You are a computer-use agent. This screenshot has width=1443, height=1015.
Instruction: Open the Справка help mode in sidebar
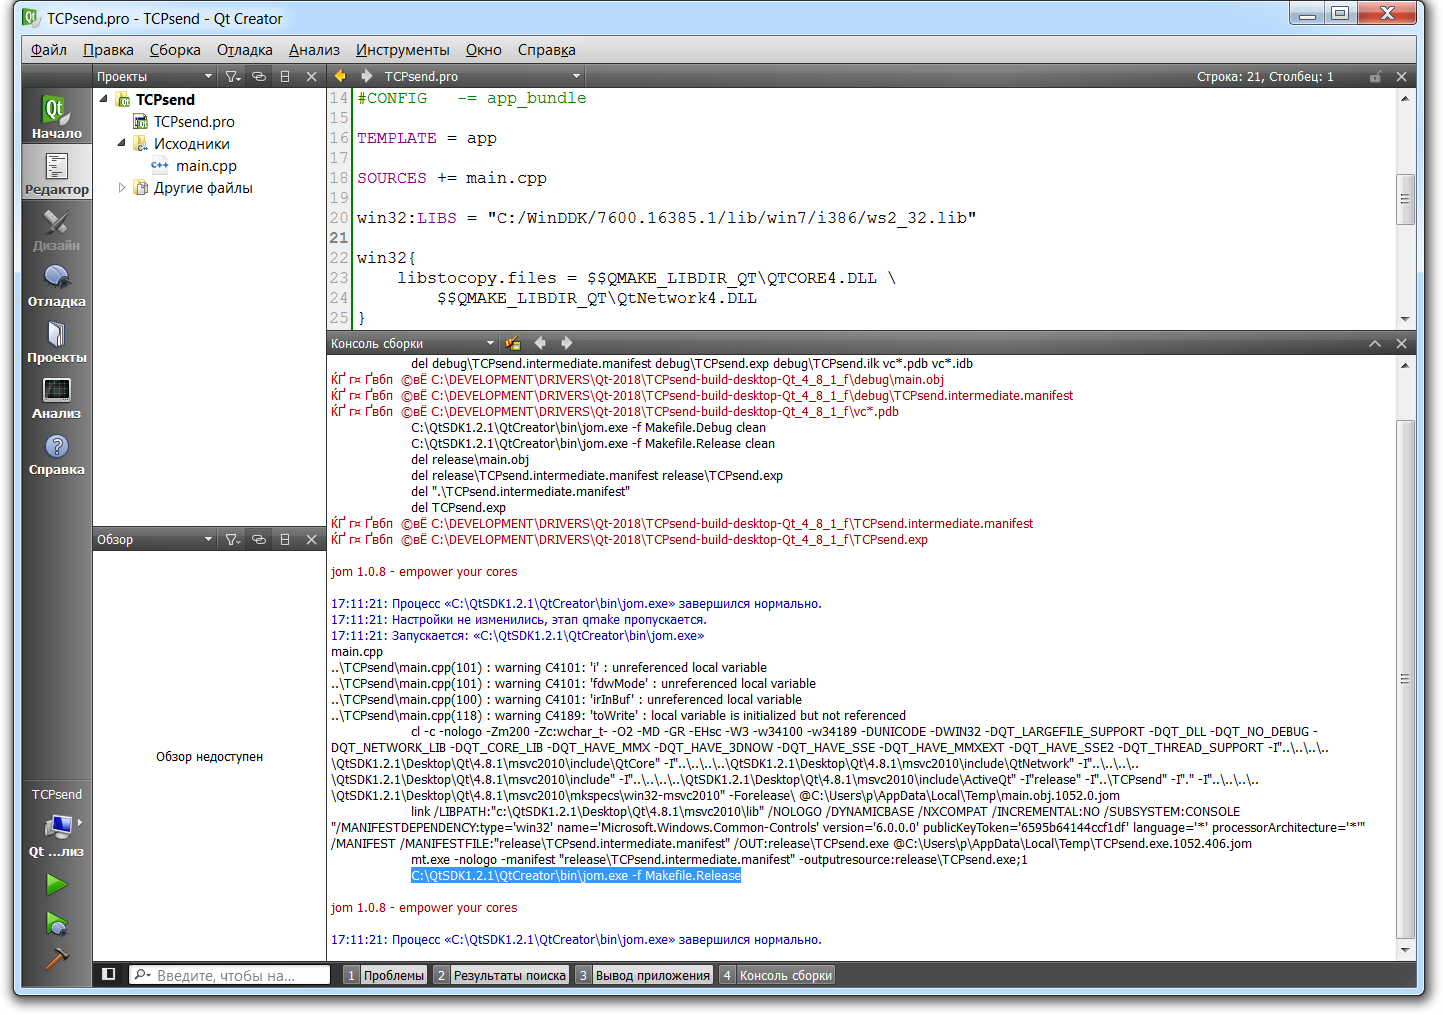pos(57,453)
